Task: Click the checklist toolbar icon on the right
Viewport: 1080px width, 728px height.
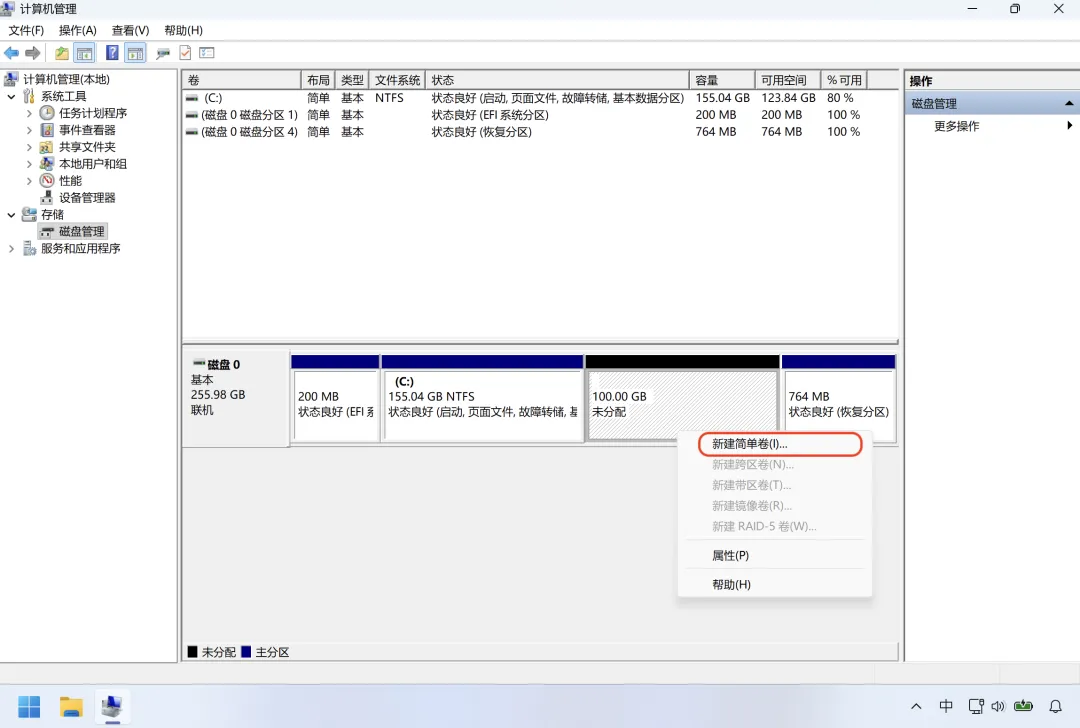Action: click(x=208, y=52)
